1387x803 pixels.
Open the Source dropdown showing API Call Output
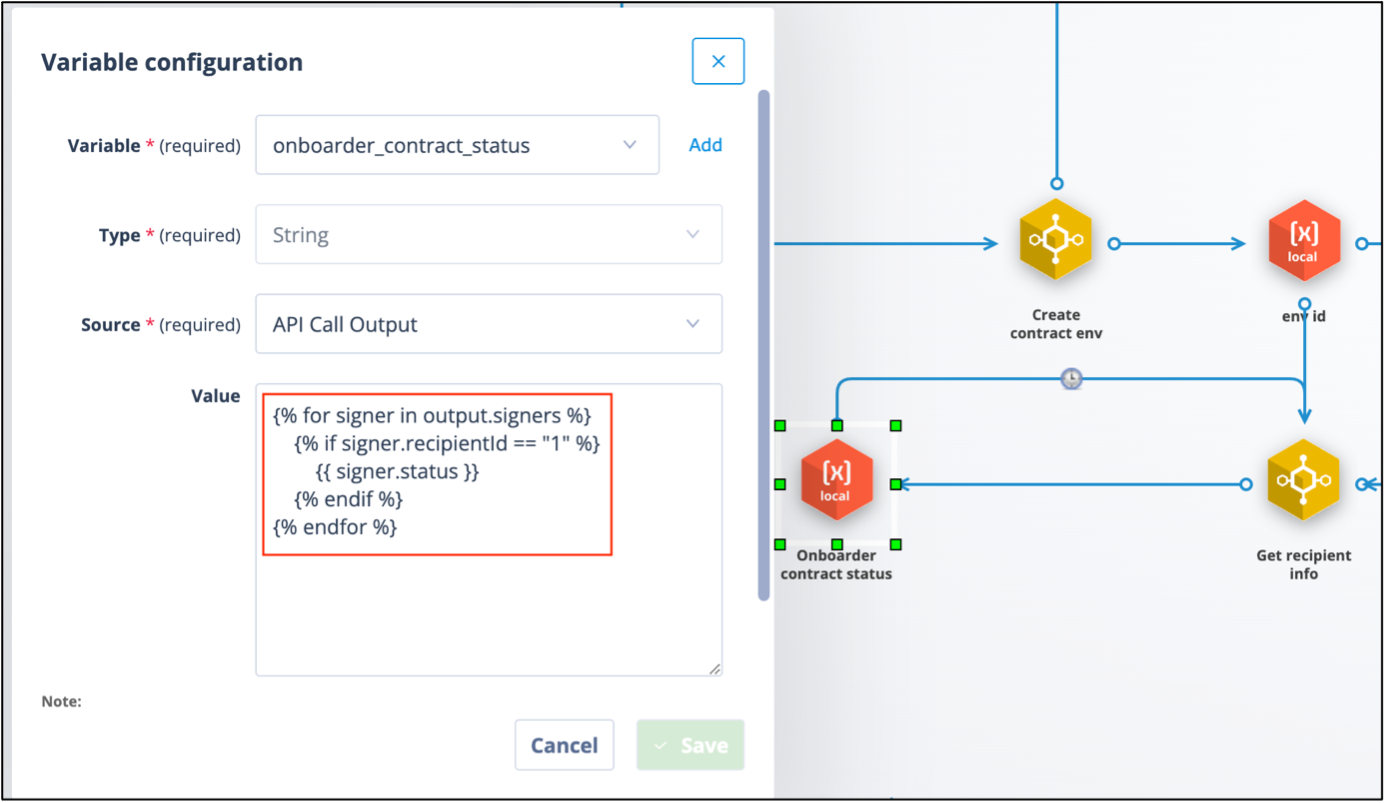(489, 324)
